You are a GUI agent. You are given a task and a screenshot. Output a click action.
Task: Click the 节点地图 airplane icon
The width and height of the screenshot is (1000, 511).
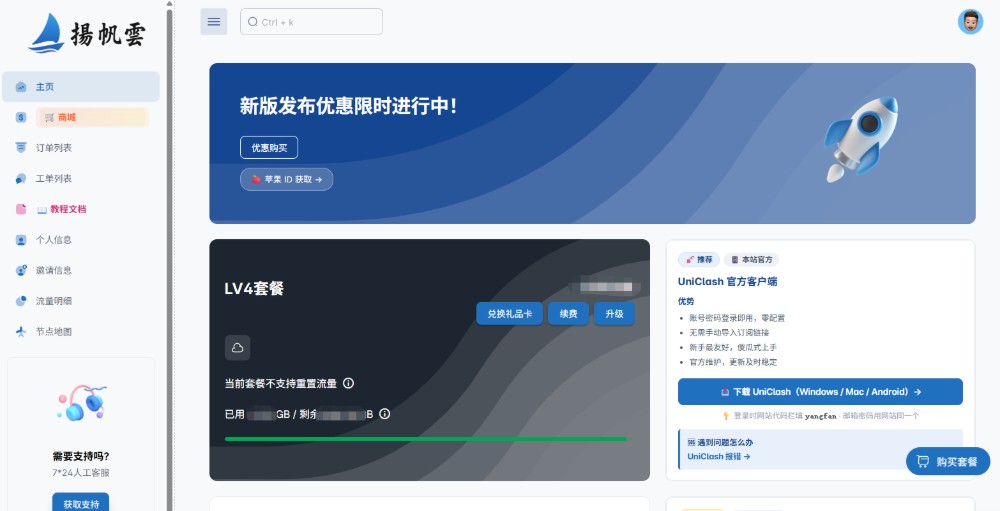pyautogui.click(x=21, y=332)
